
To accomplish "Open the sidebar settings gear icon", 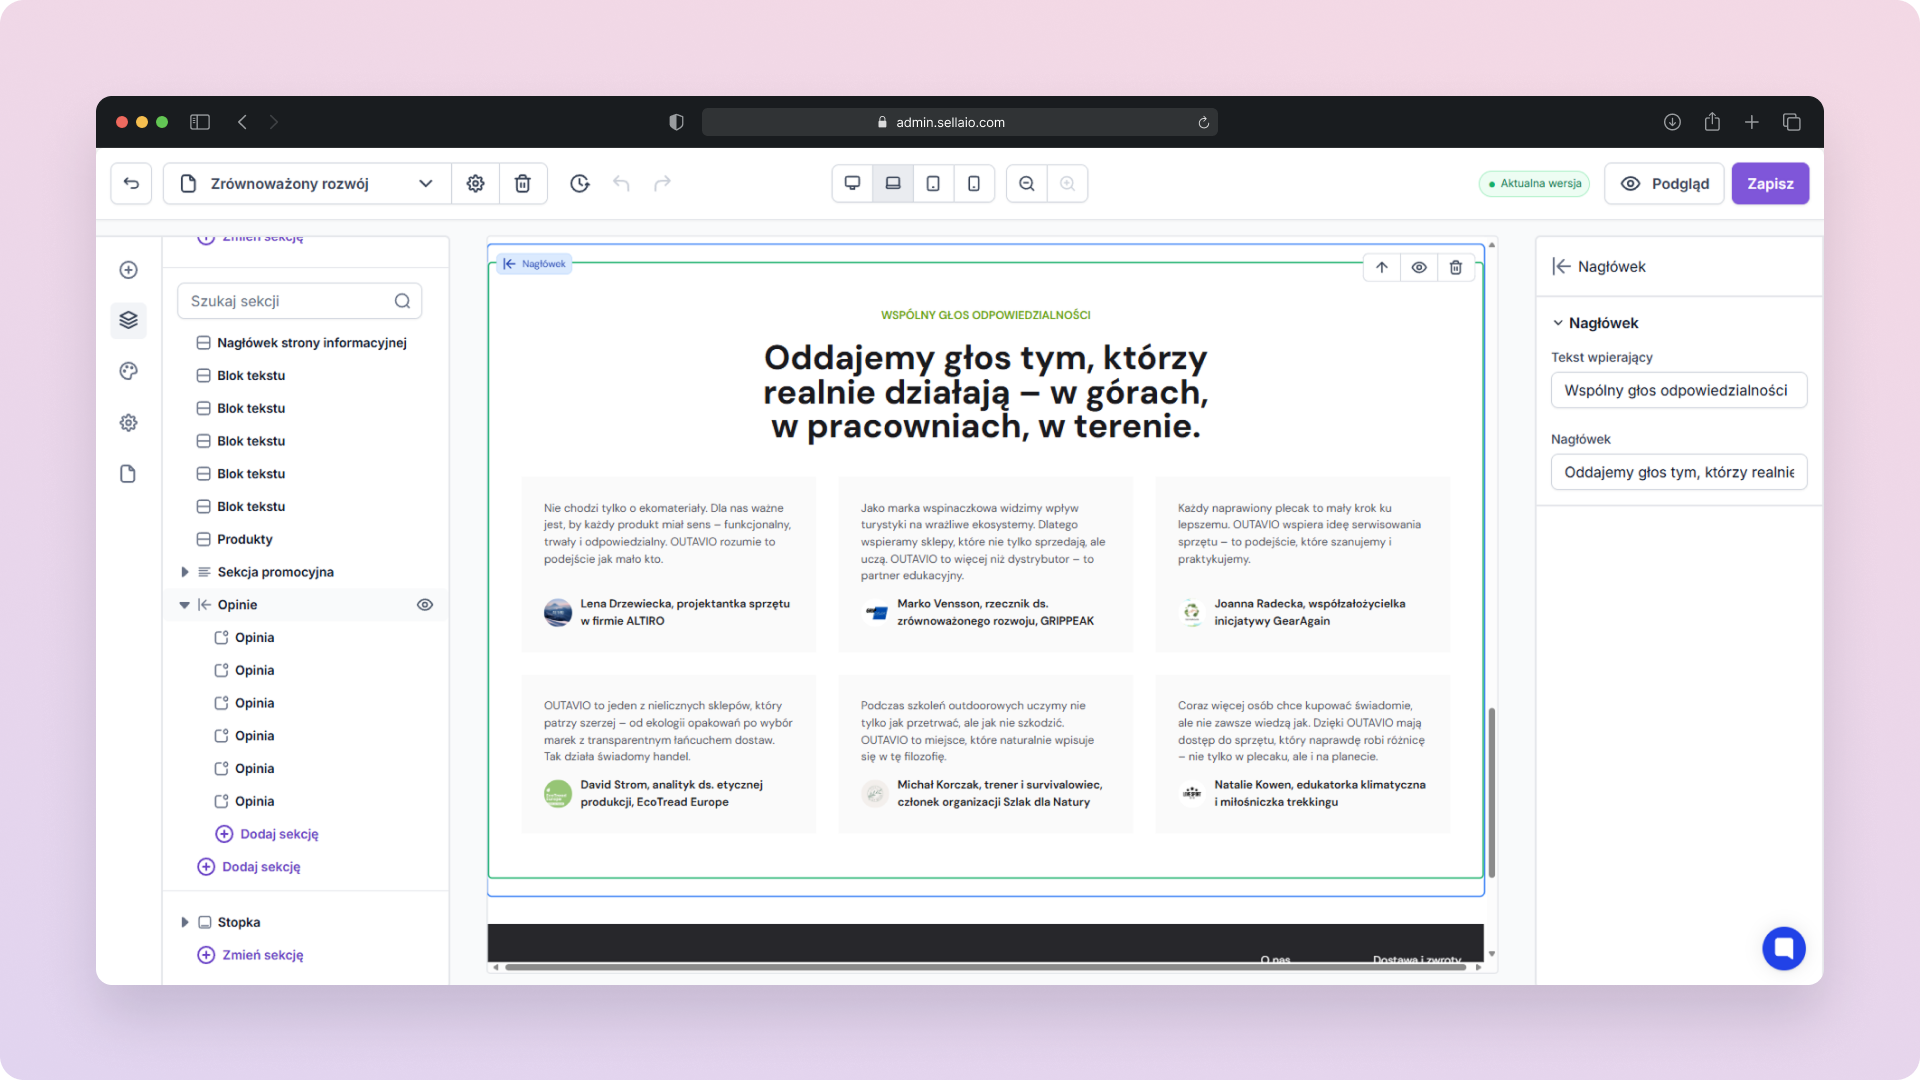I will 128,423.
